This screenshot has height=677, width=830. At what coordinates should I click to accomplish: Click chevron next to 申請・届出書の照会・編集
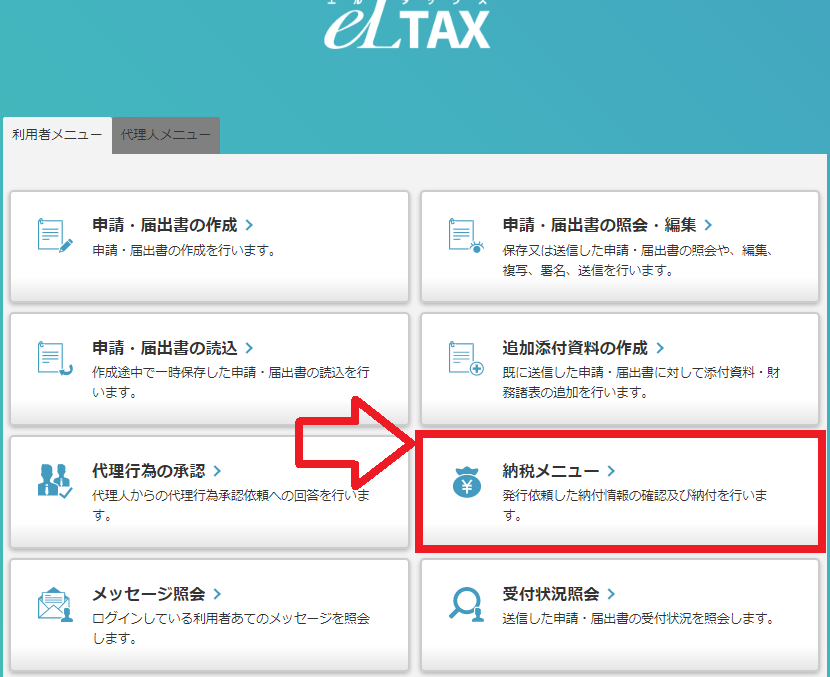(708, 225)
